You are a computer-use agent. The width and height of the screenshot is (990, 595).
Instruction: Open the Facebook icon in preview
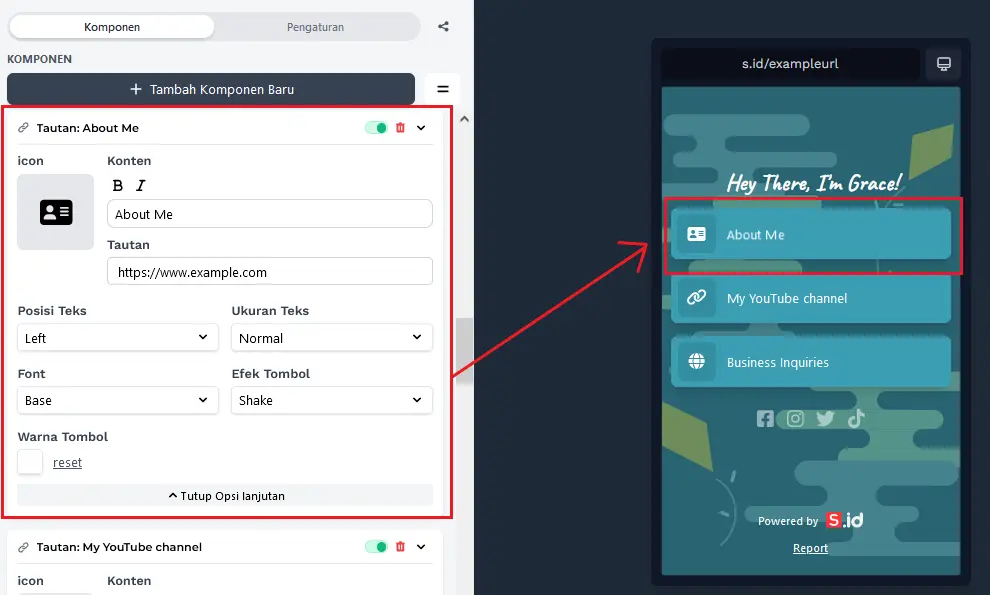[x=765, y=419]
